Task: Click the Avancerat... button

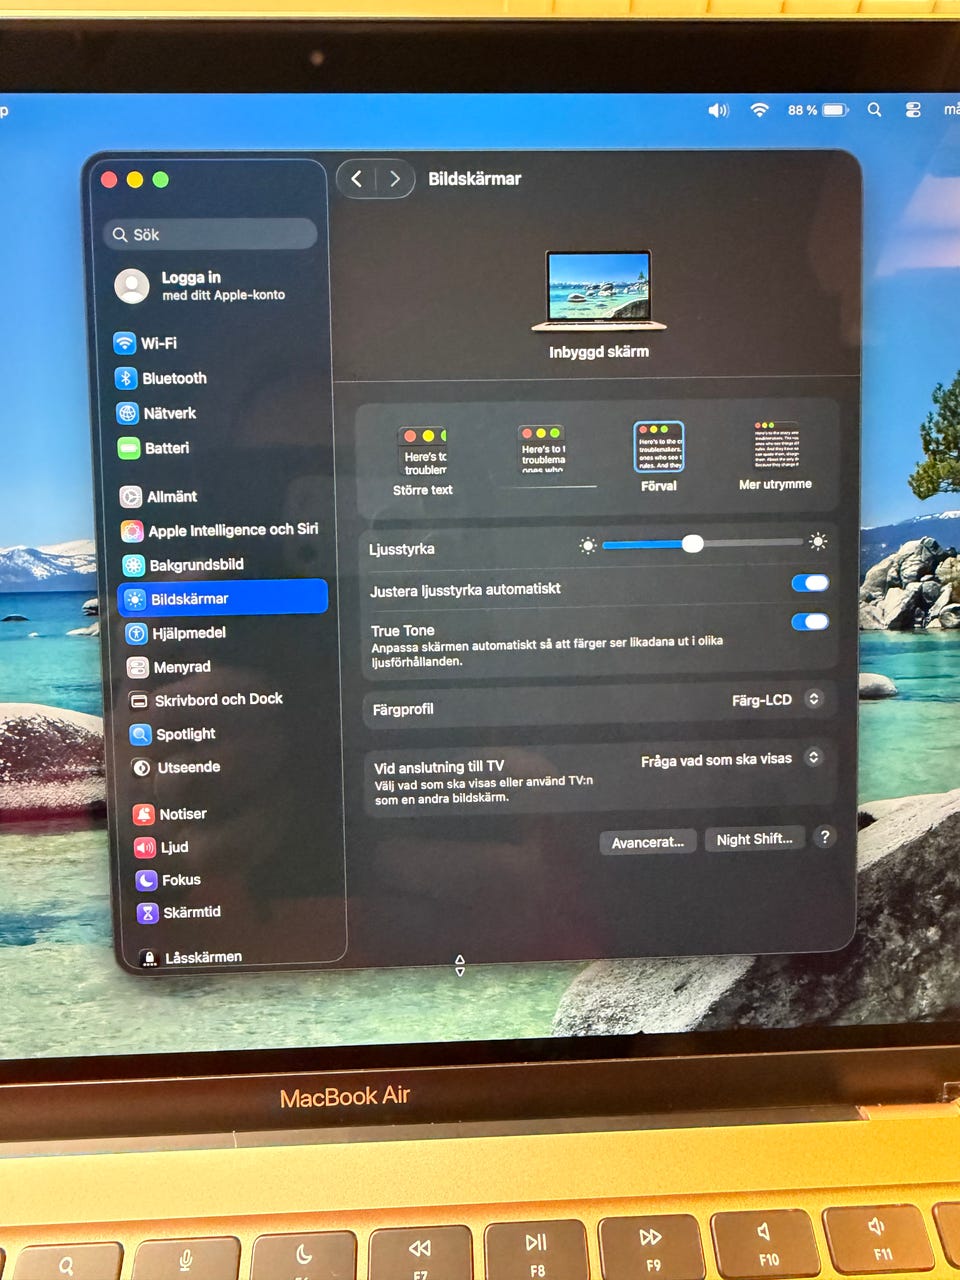Action: coord(648,842)
